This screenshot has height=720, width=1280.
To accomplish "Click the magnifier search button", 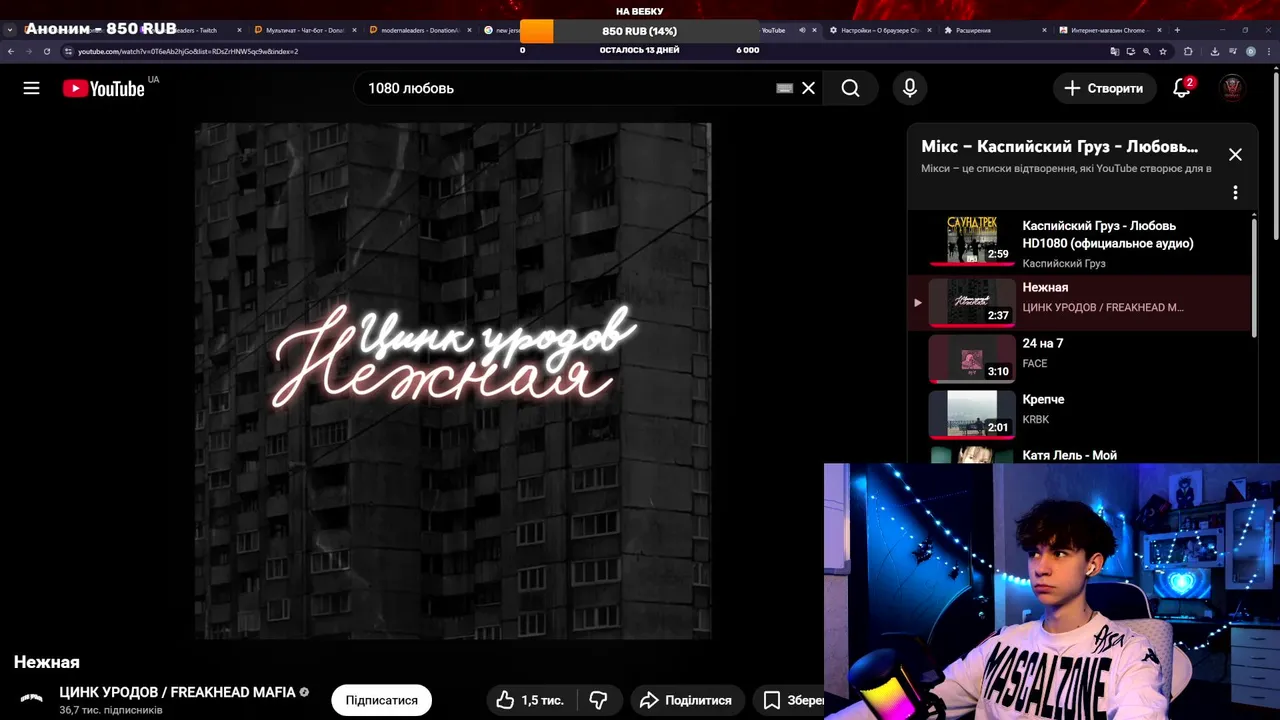I will 850,88.
